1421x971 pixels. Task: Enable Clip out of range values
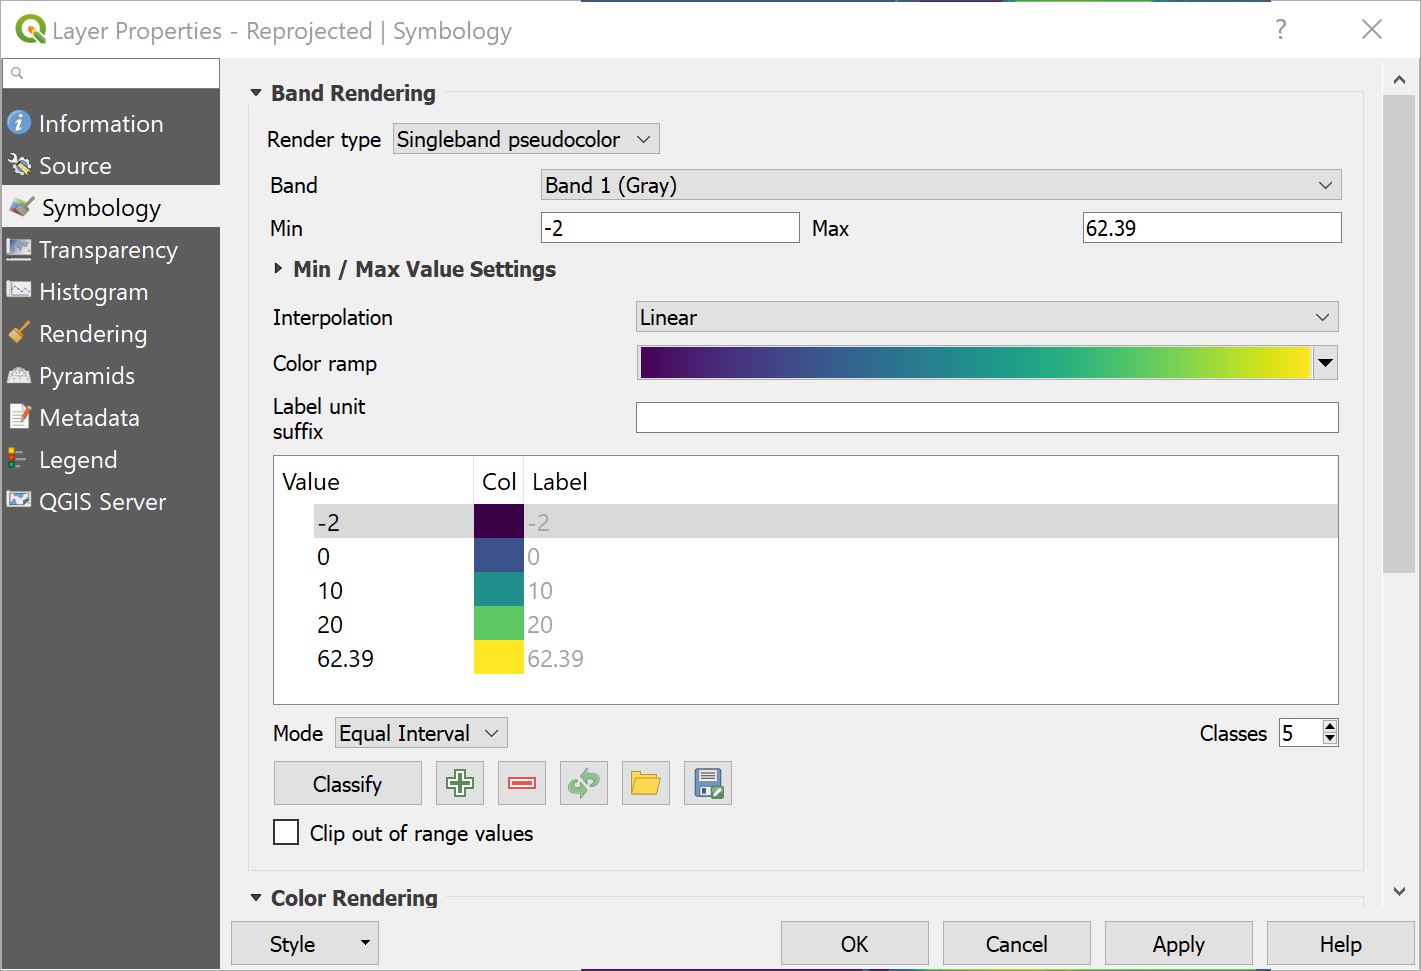pos(286,832)
